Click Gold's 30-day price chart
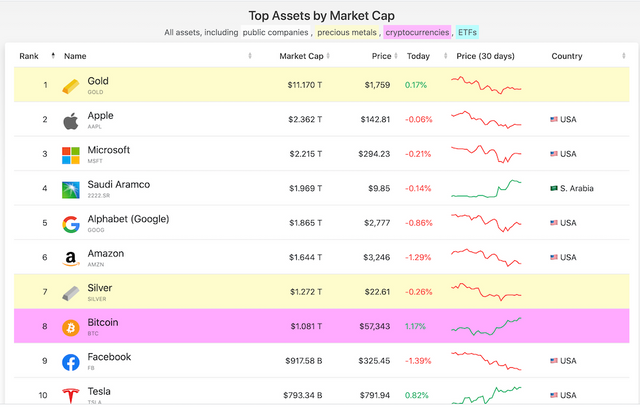640x407 pixels. pyautogui.click(x=486, y=85)
